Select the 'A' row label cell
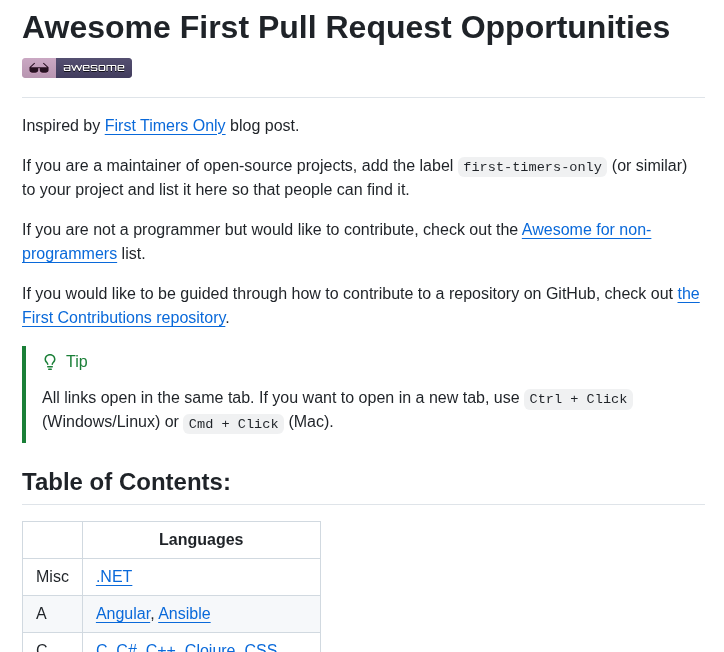The height and width of the screenshot is (652, 724). point(52,614)
